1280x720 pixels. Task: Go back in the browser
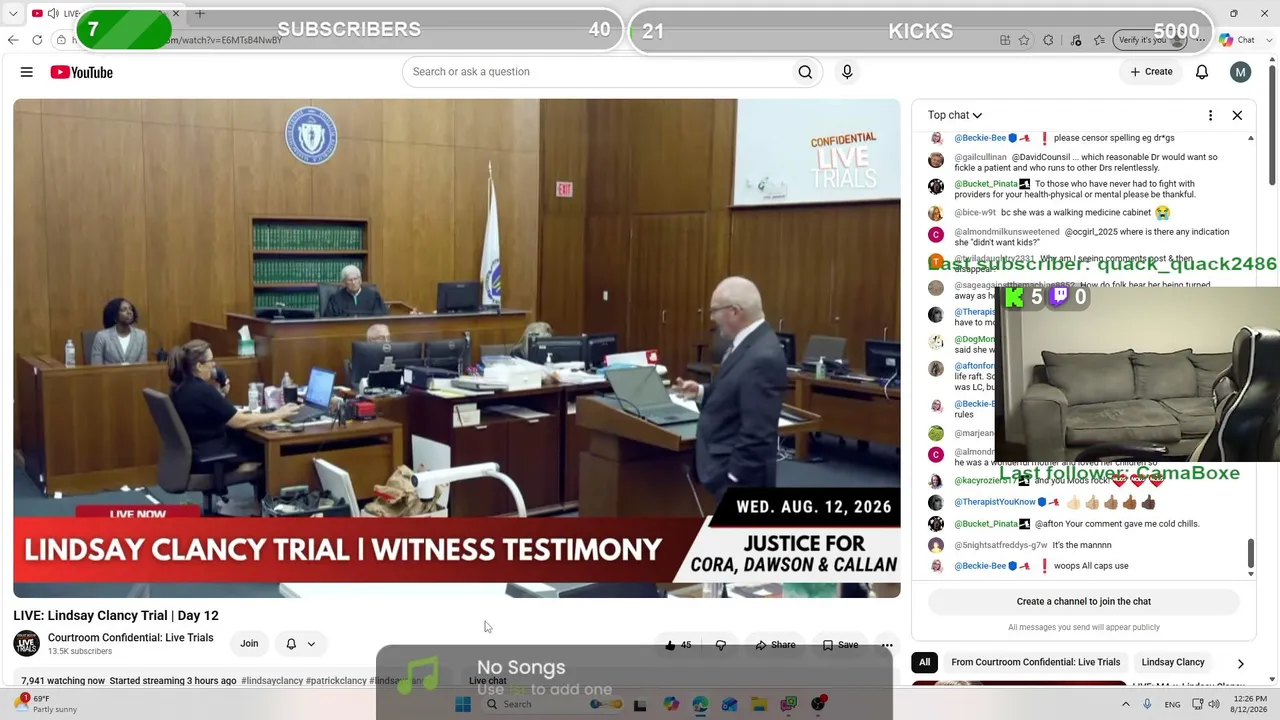[13, 40]
